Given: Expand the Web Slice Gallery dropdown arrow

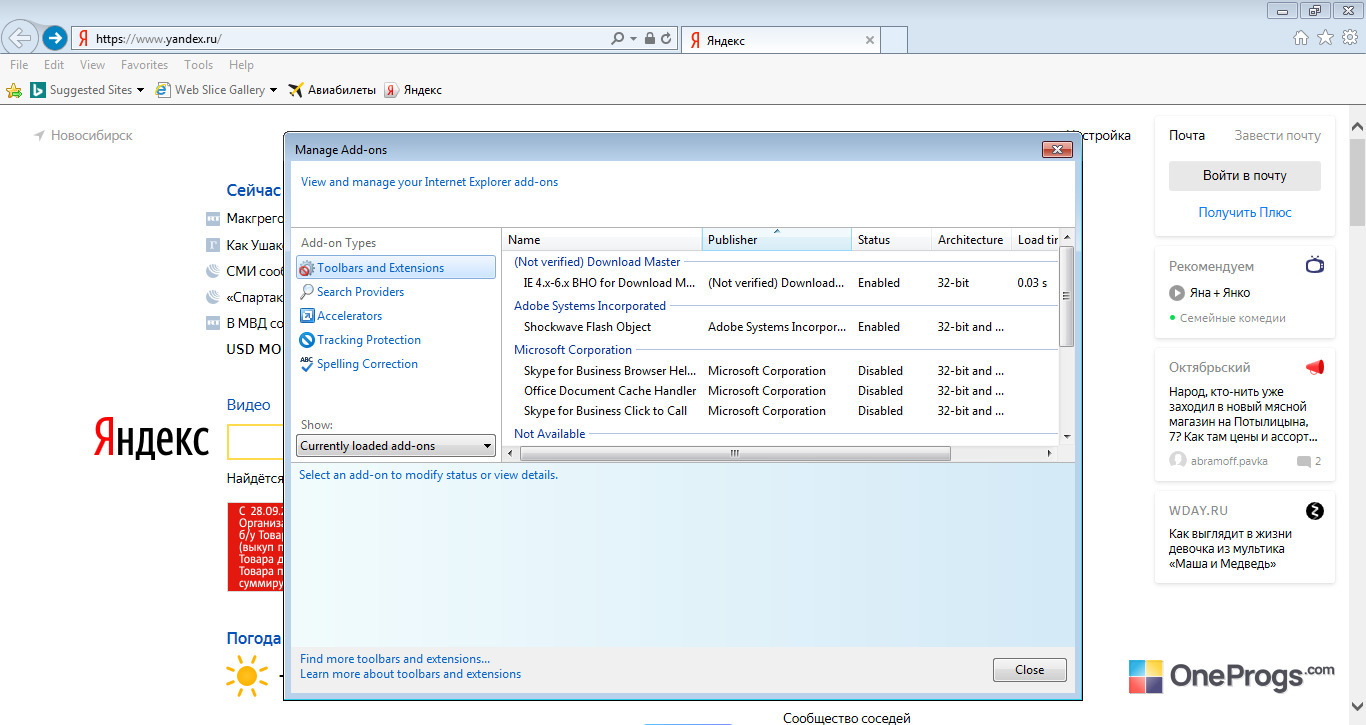Looking at the screenshot, I should [x=274, y=90].
